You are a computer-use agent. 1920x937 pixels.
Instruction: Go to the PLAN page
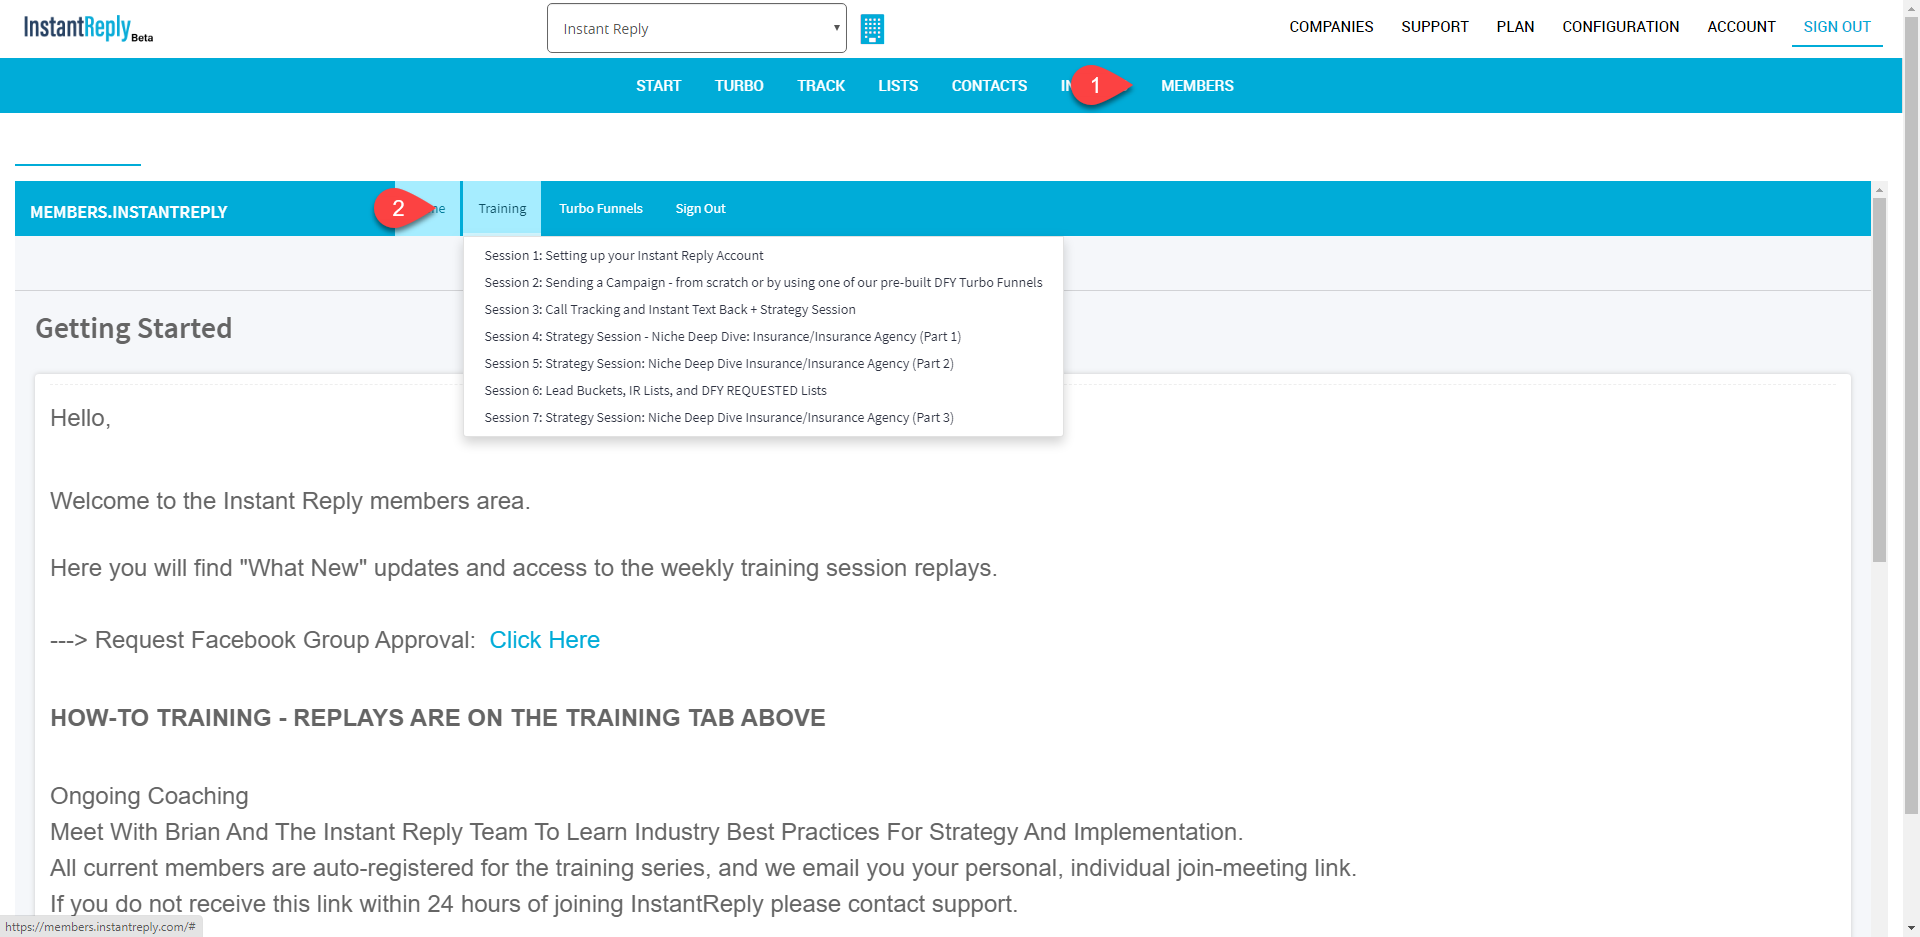[1515, 27]
